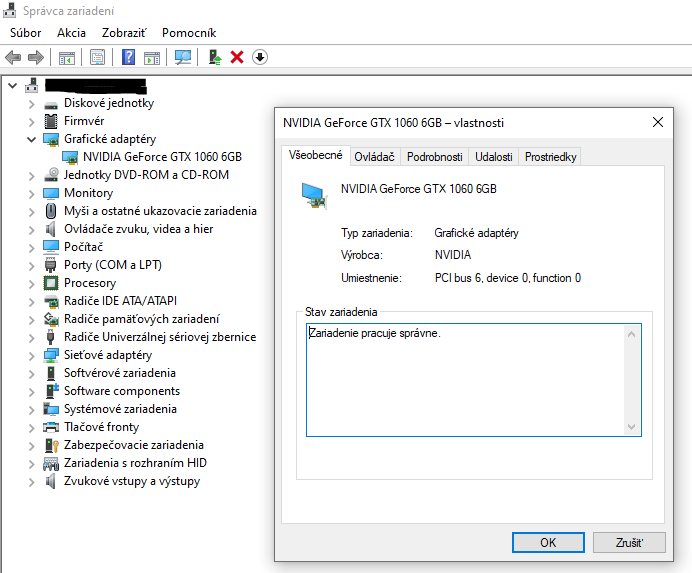Open the Zobraziť menu

(x=124, y=33)
